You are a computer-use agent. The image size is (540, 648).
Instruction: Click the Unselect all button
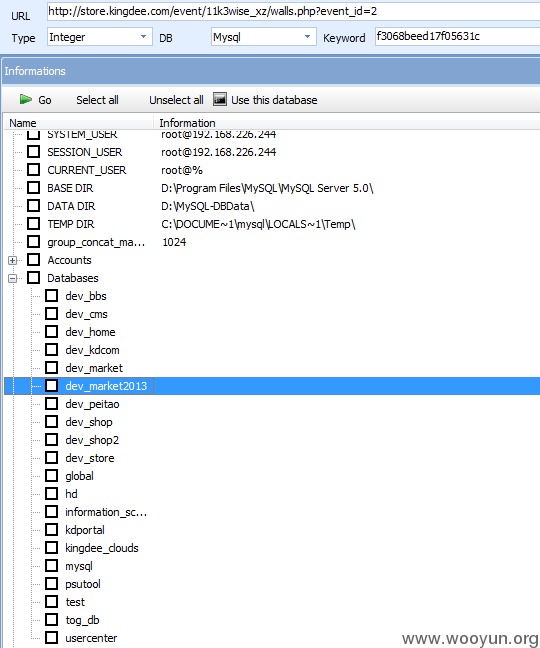click(176, 100)
